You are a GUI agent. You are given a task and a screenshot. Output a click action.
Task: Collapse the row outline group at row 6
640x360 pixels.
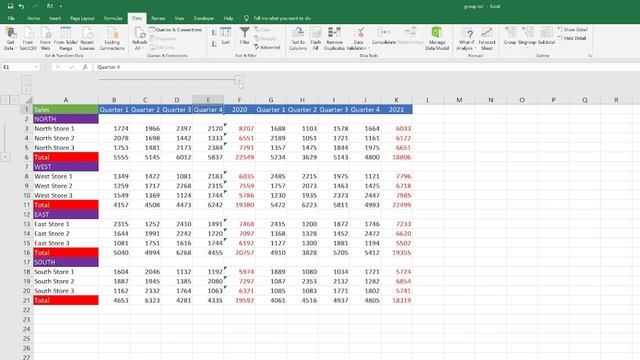[5, 157]
